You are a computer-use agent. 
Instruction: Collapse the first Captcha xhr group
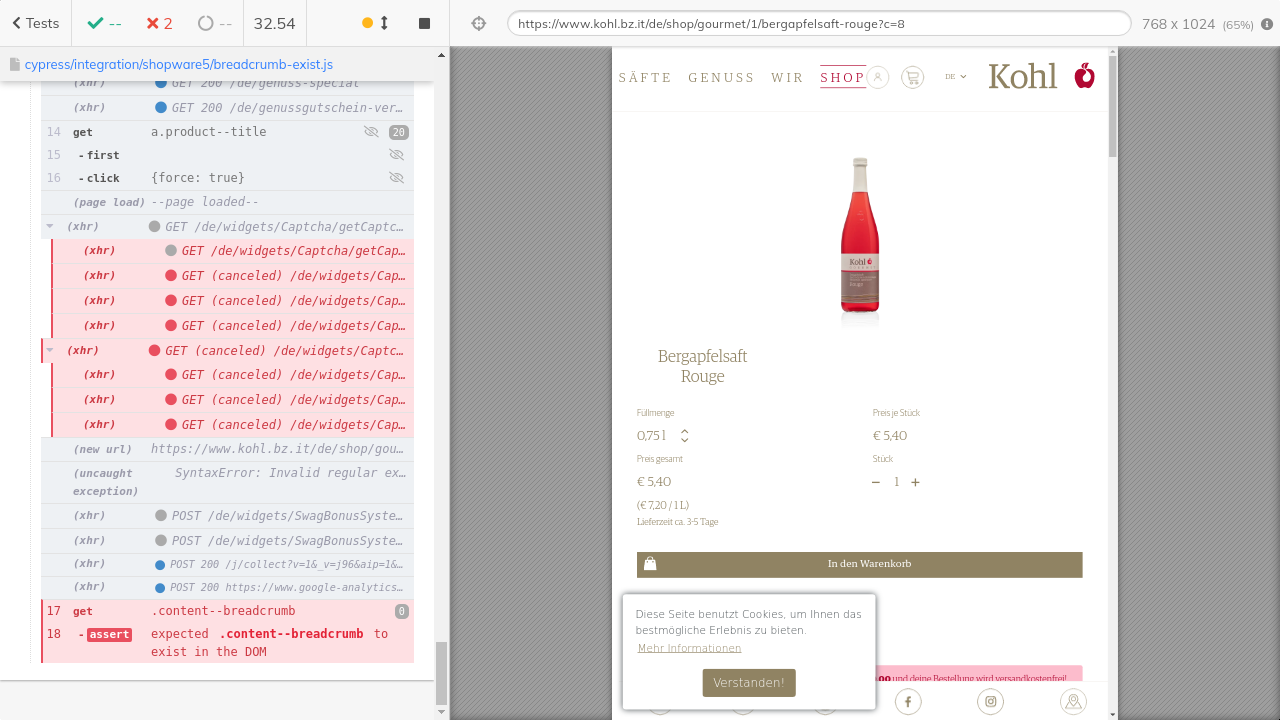click(50, 226)
